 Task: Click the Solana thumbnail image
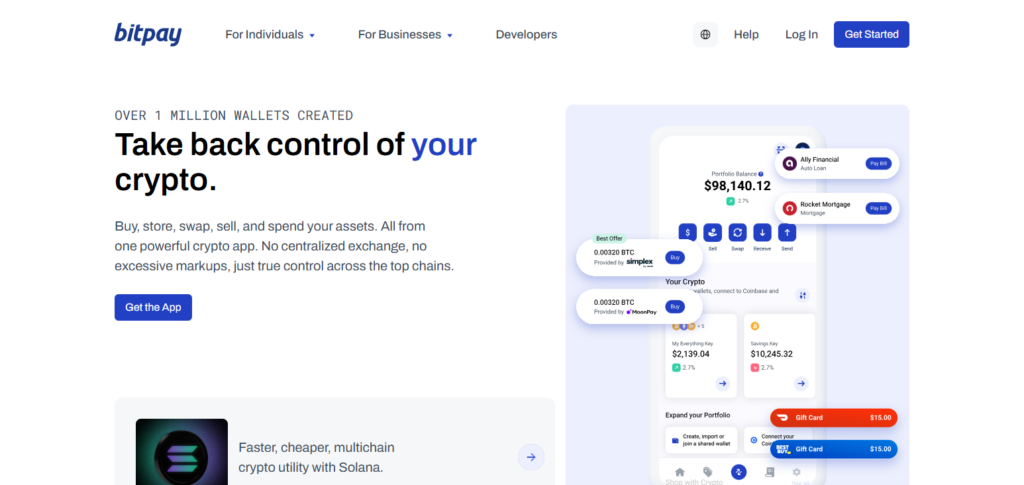pyautogui.click(x=181, y=454)
